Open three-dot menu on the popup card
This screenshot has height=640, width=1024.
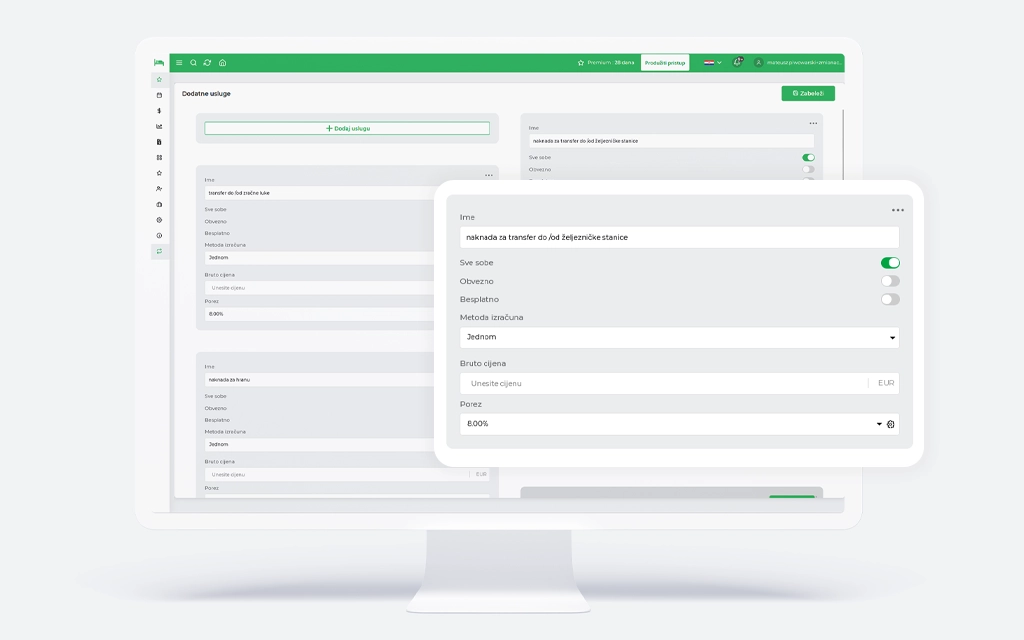coord(897,210)
